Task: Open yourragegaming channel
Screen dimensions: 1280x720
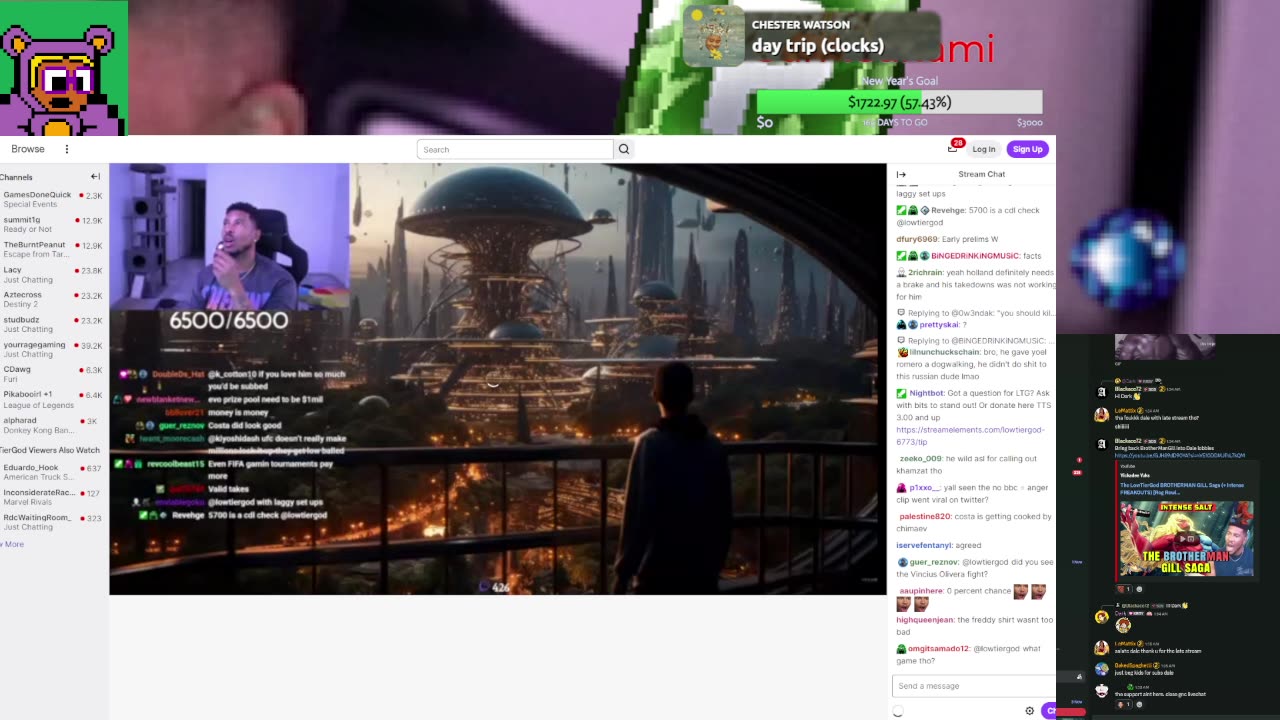Action: [52, 349]
